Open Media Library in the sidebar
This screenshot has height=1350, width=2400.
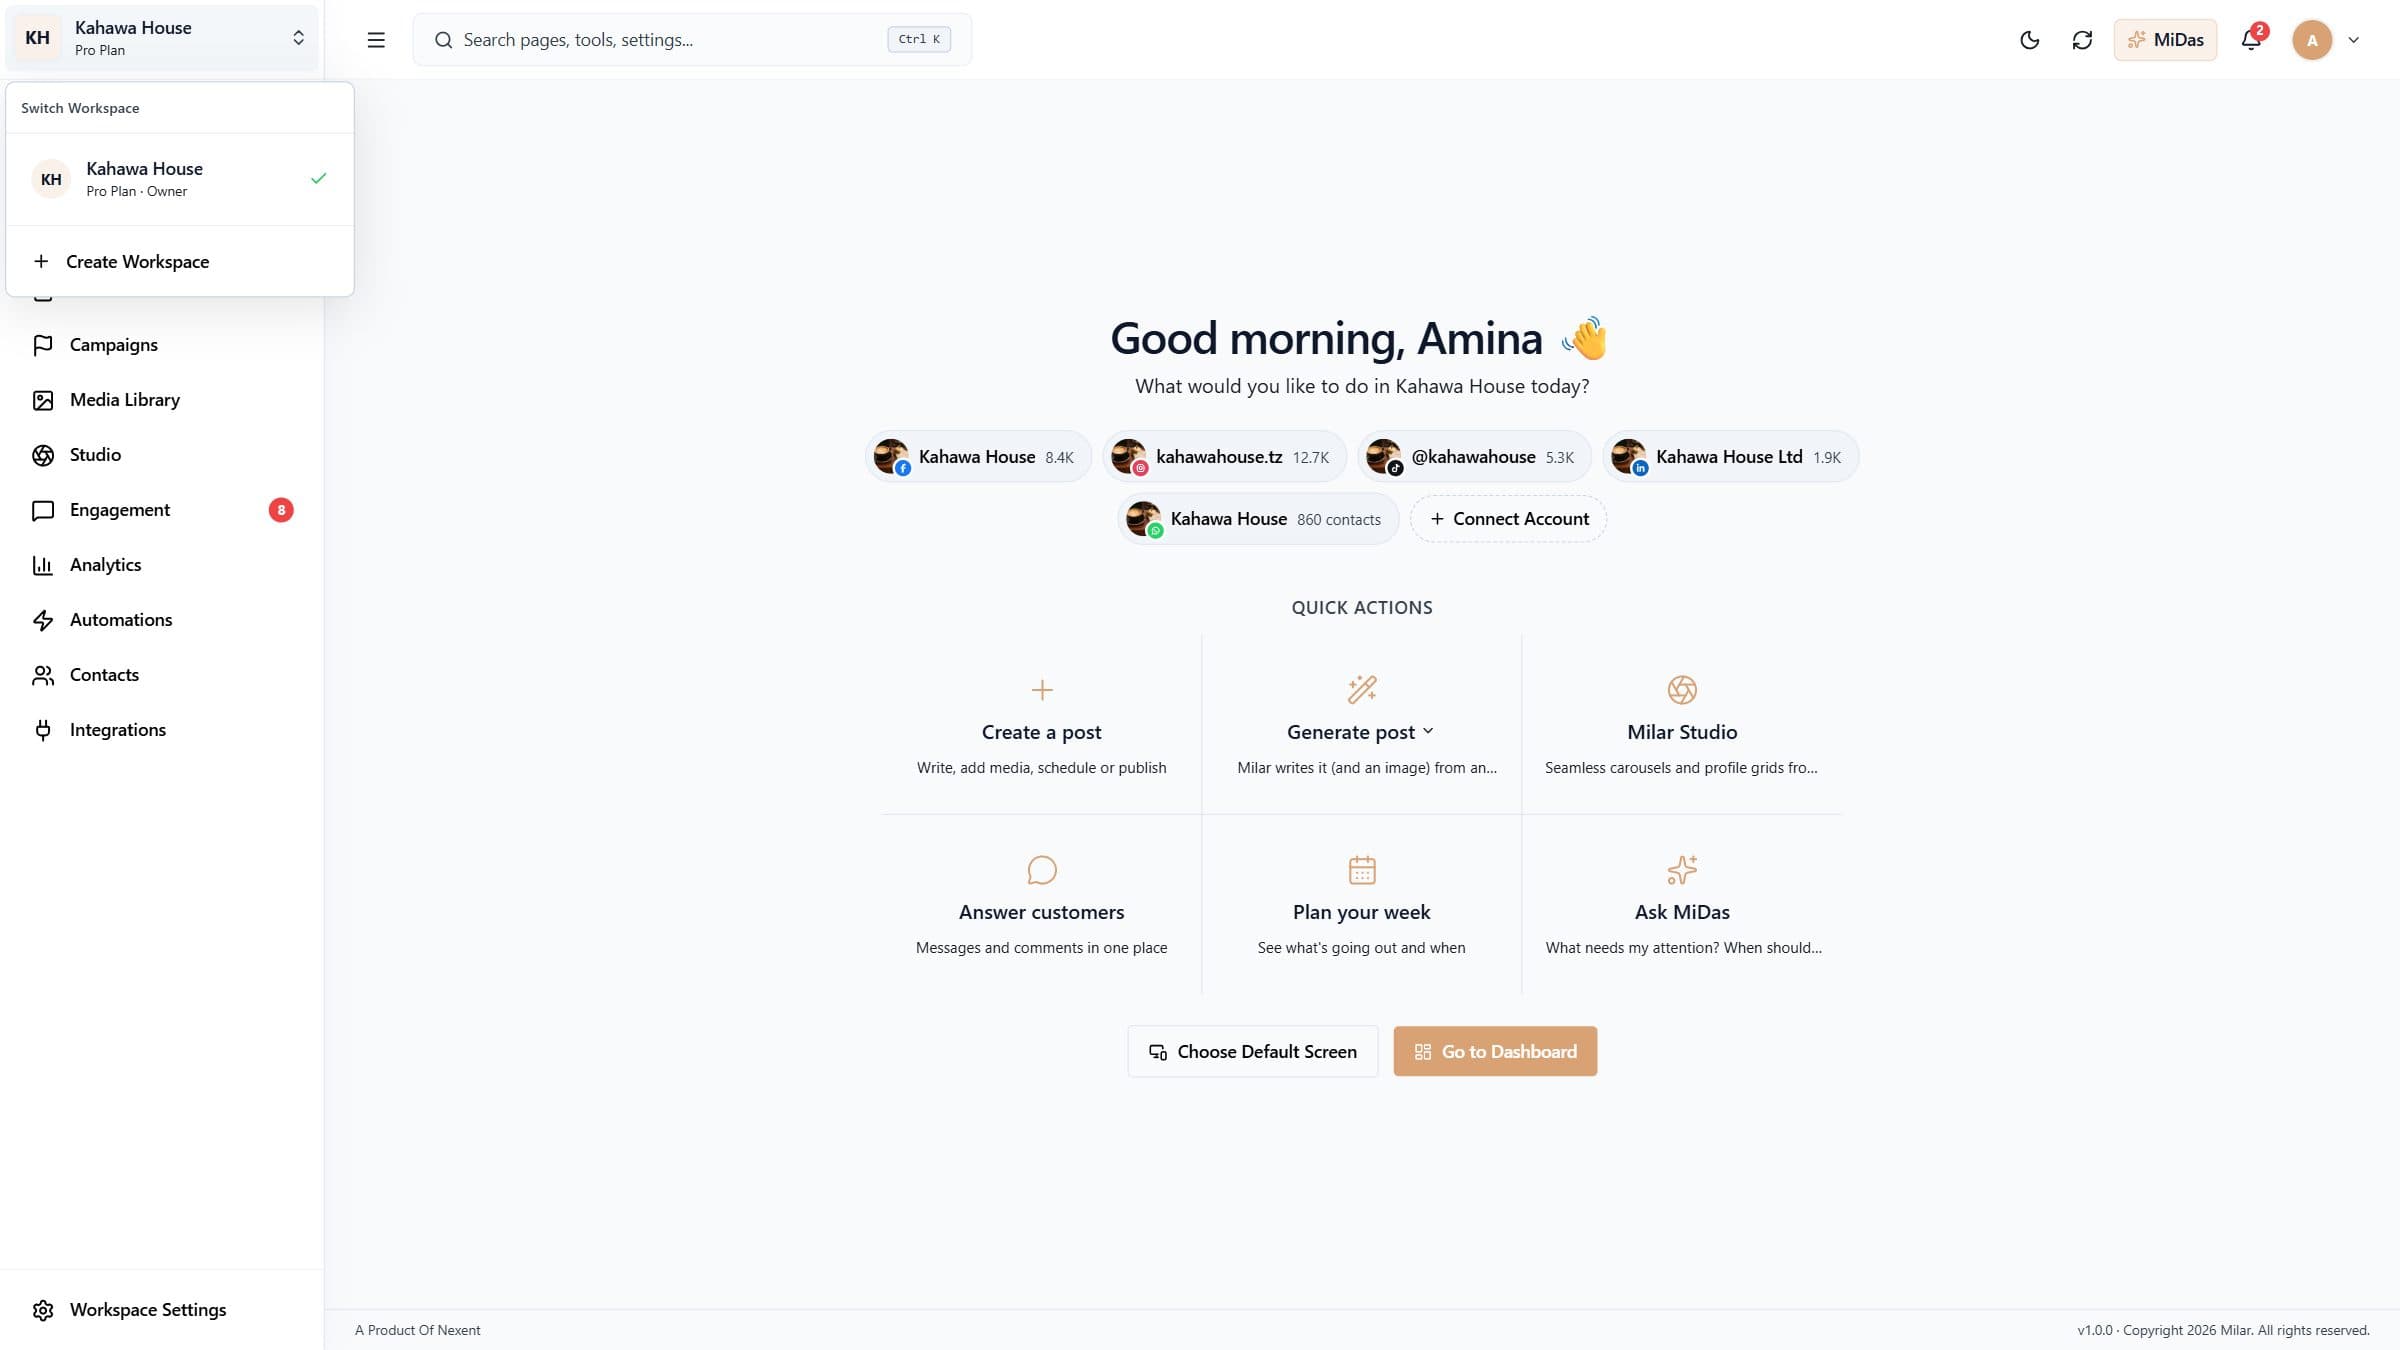coord(162,400)
